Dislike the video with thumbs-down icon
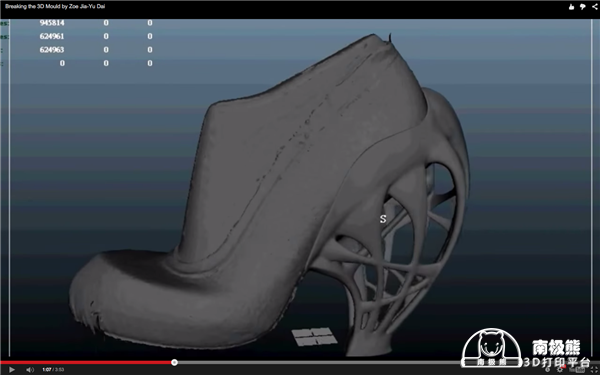600x375 pixels. [x=582, y=7]
